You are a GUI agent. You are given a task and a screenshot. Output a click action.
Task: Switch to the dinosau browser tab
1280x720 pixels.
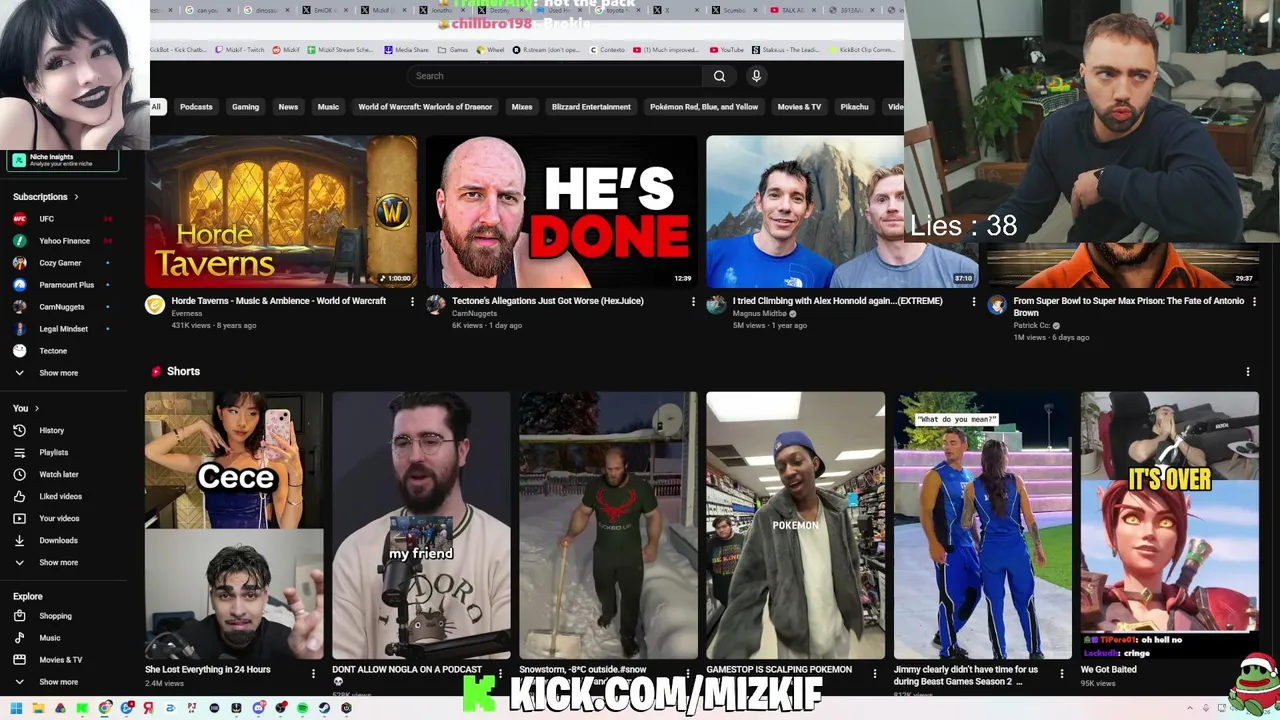tap(268, 10)
